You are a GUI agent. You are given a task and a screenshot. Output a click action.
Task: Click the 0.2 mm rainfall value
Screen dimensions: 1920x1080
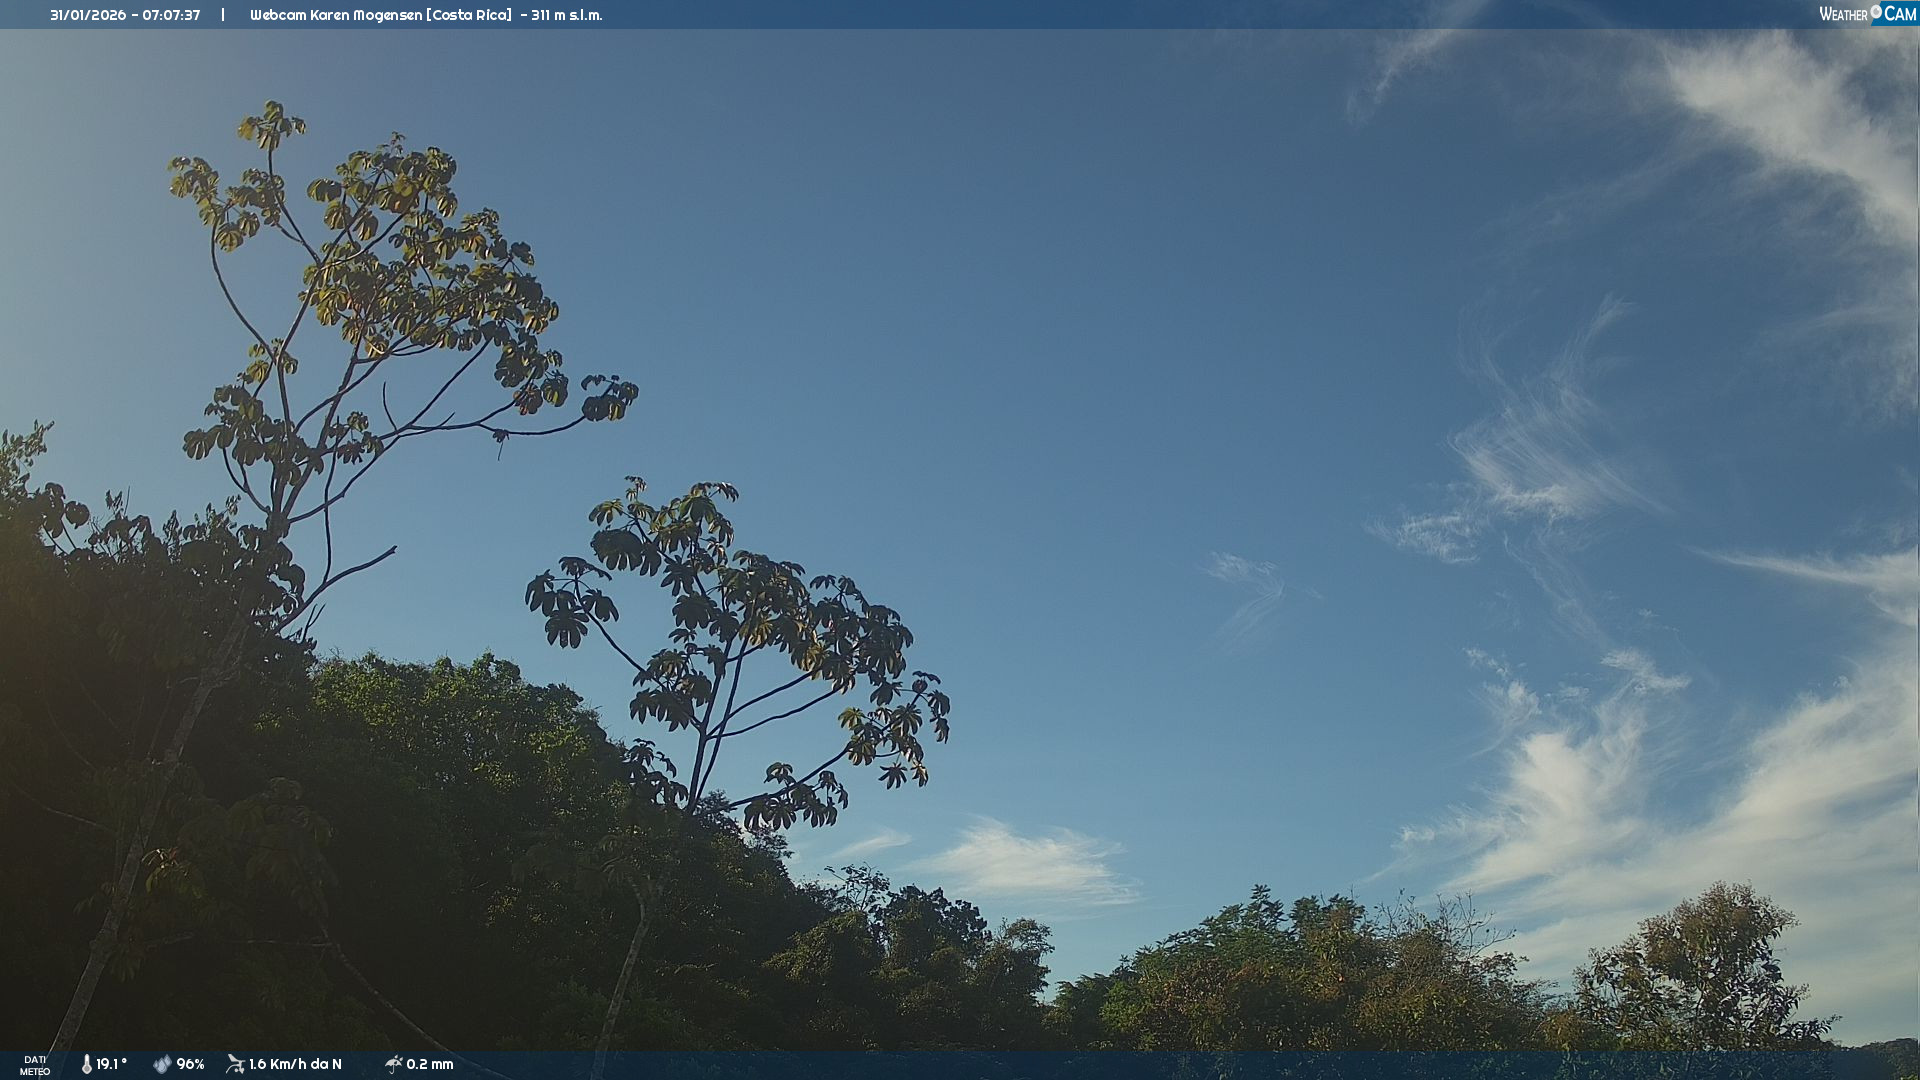coord(430,1064)
